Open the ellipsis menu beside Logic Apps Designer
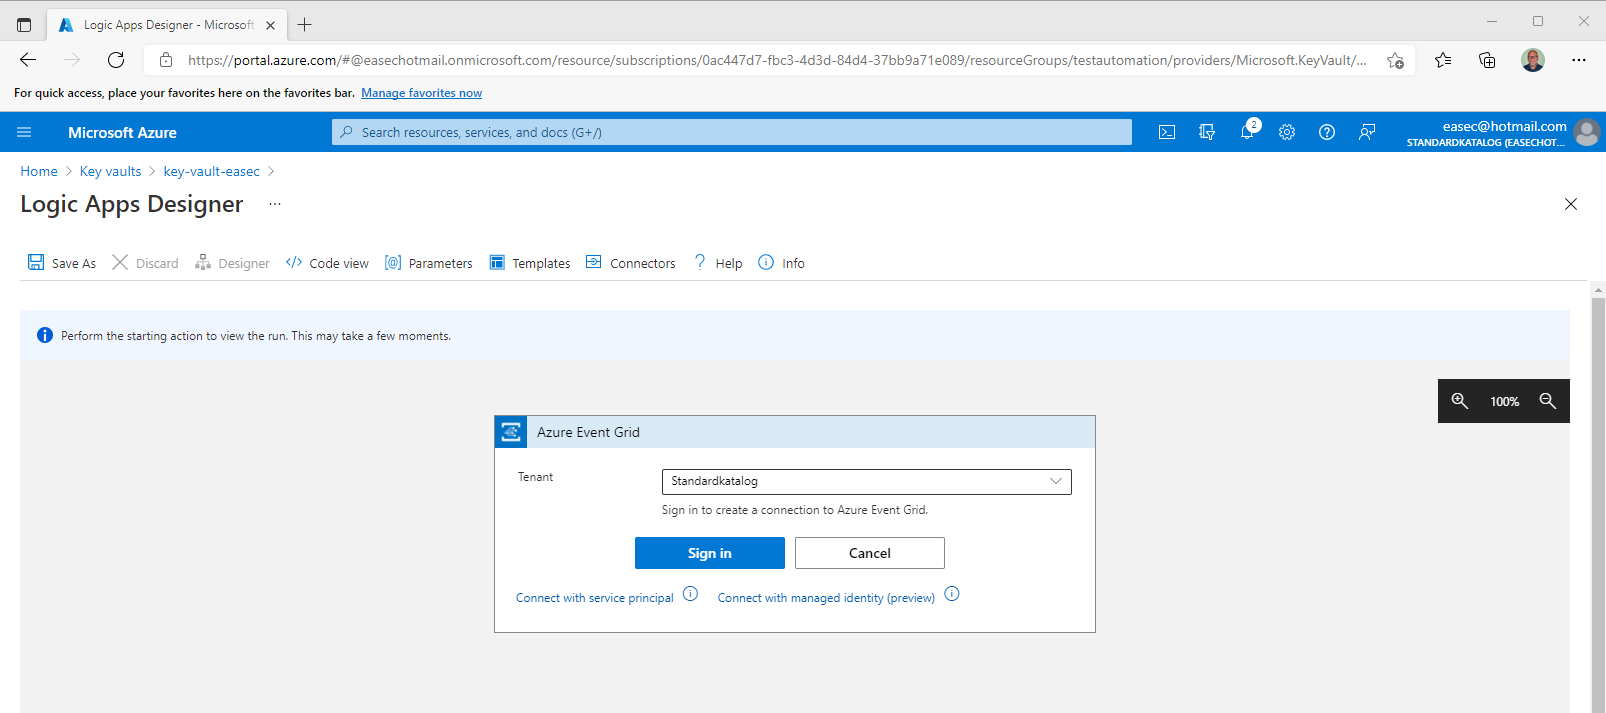 275,204
